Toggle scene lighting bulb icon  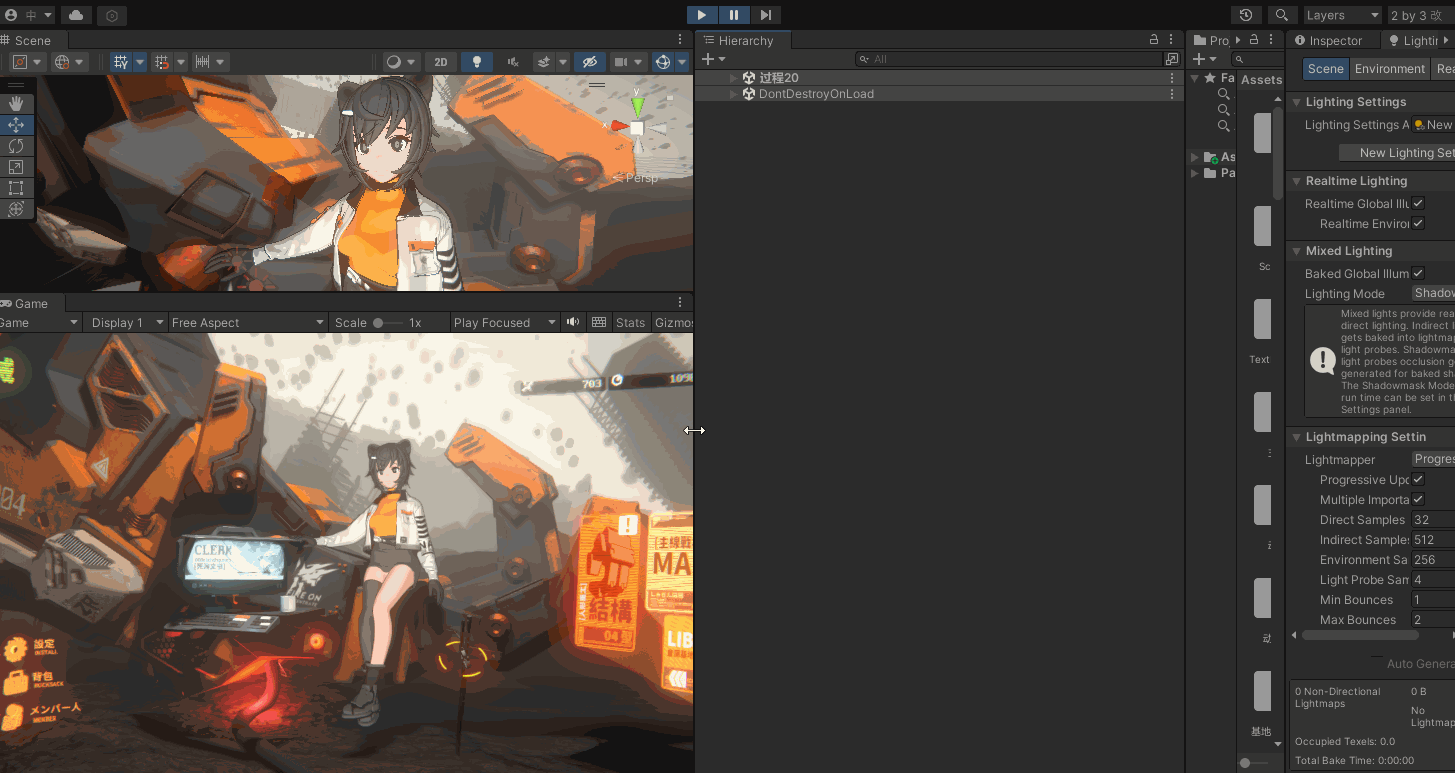[477, 62]
